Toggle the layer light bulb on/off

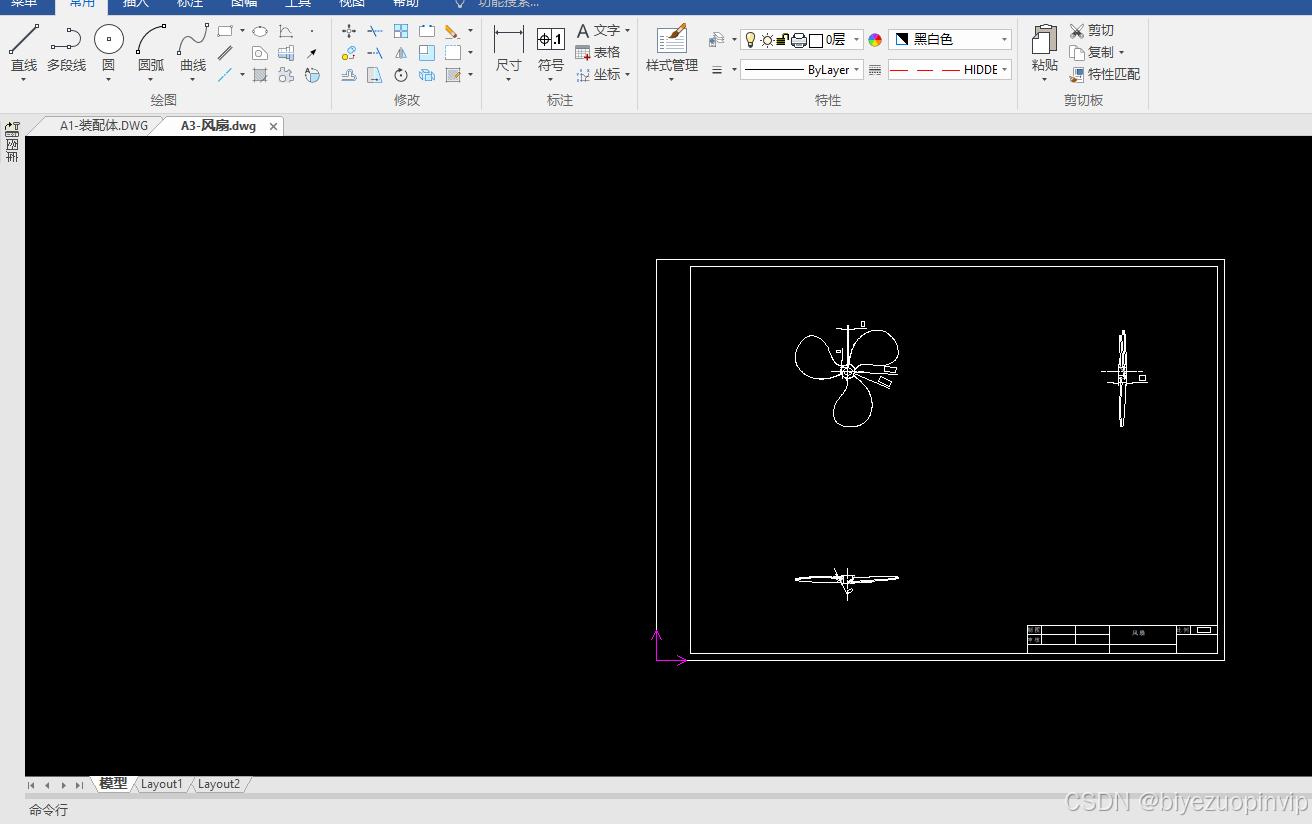point(751,40)
